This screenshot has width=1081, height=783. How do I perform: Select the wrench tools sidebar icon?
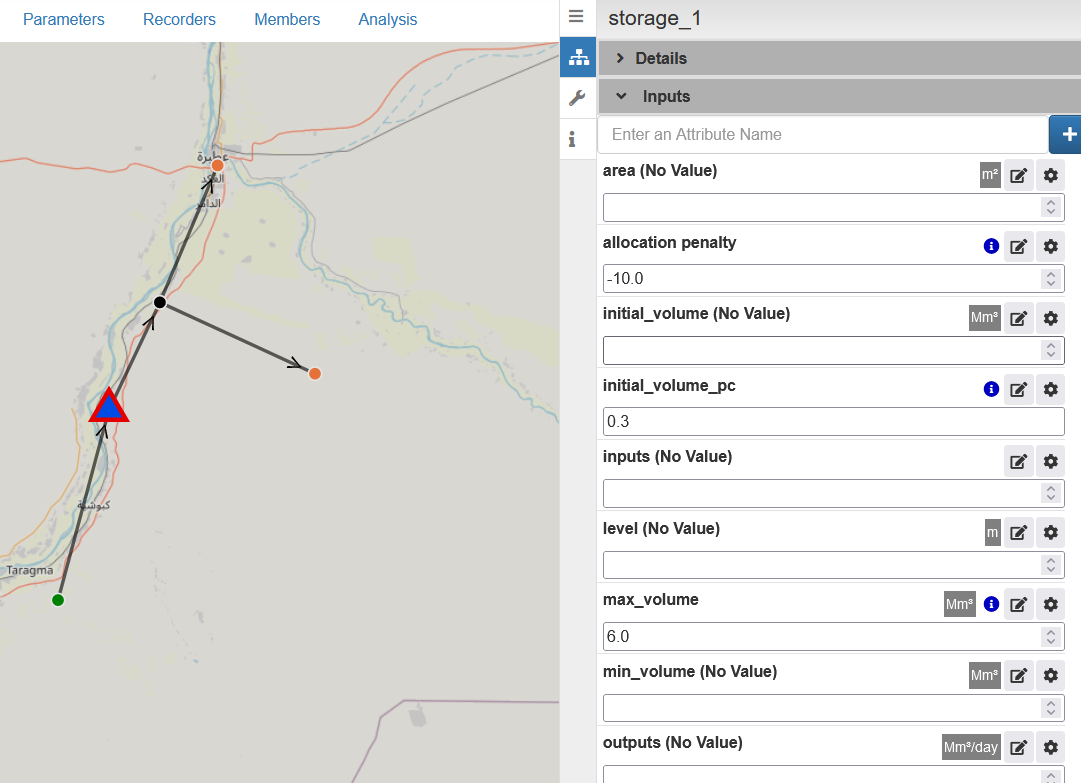(x=577, y=98)
